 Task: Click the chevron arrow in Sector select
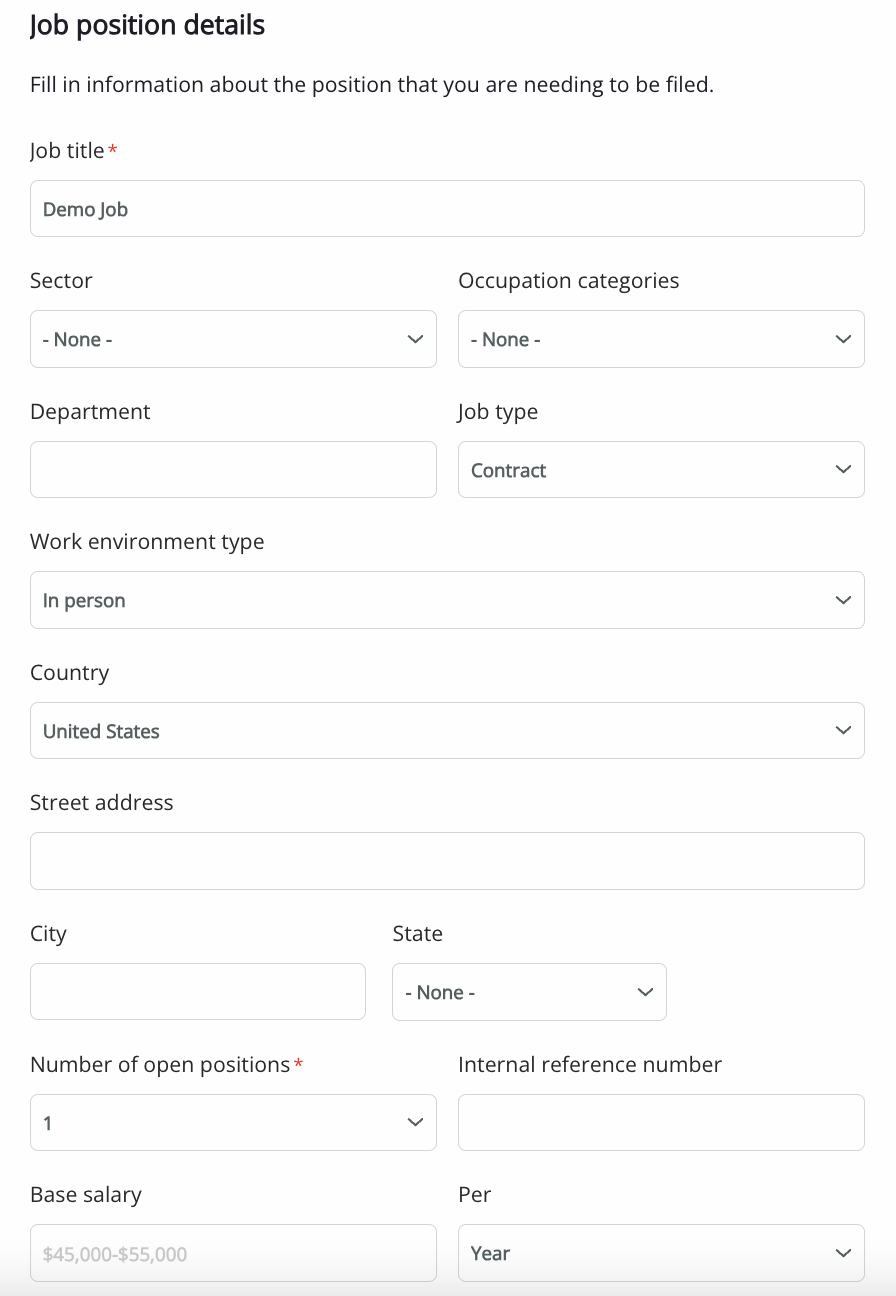click(416, 339)
